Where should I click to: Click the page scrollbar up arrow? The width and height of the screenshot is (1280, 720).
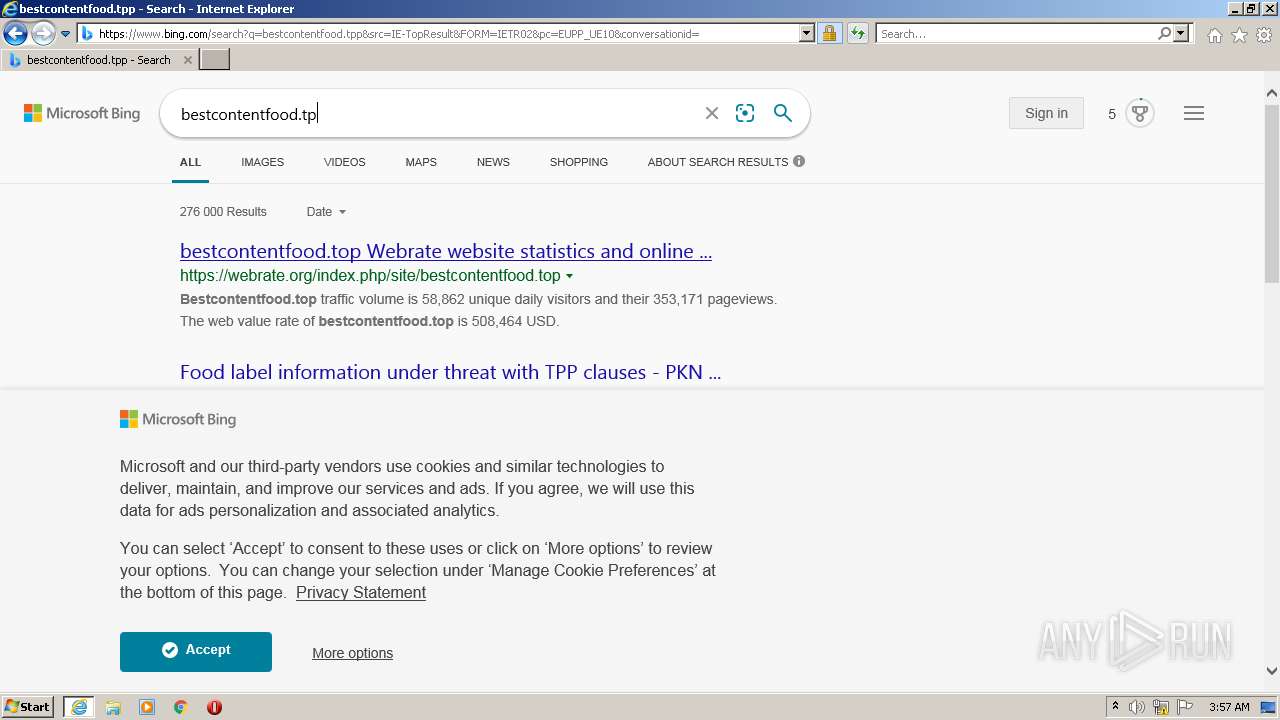pos(1272,93)
